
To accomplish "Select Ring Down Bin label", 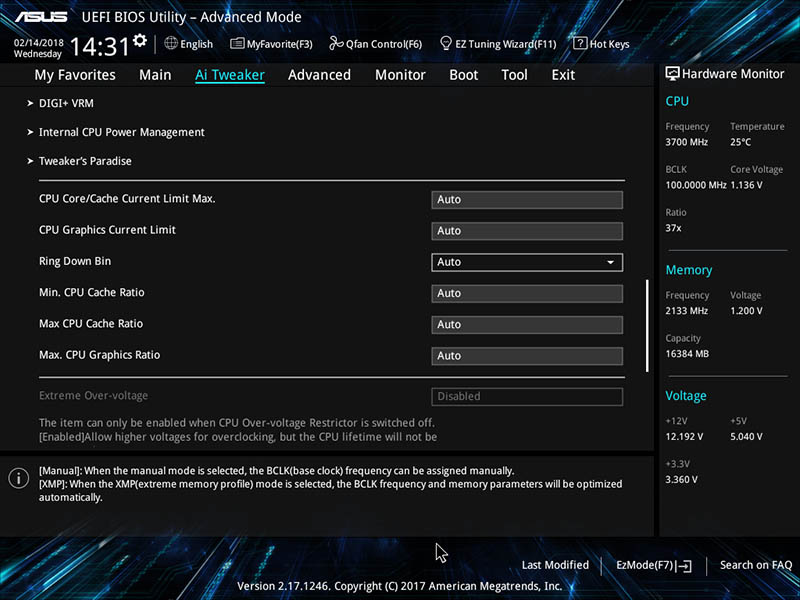I will (75, 261).
